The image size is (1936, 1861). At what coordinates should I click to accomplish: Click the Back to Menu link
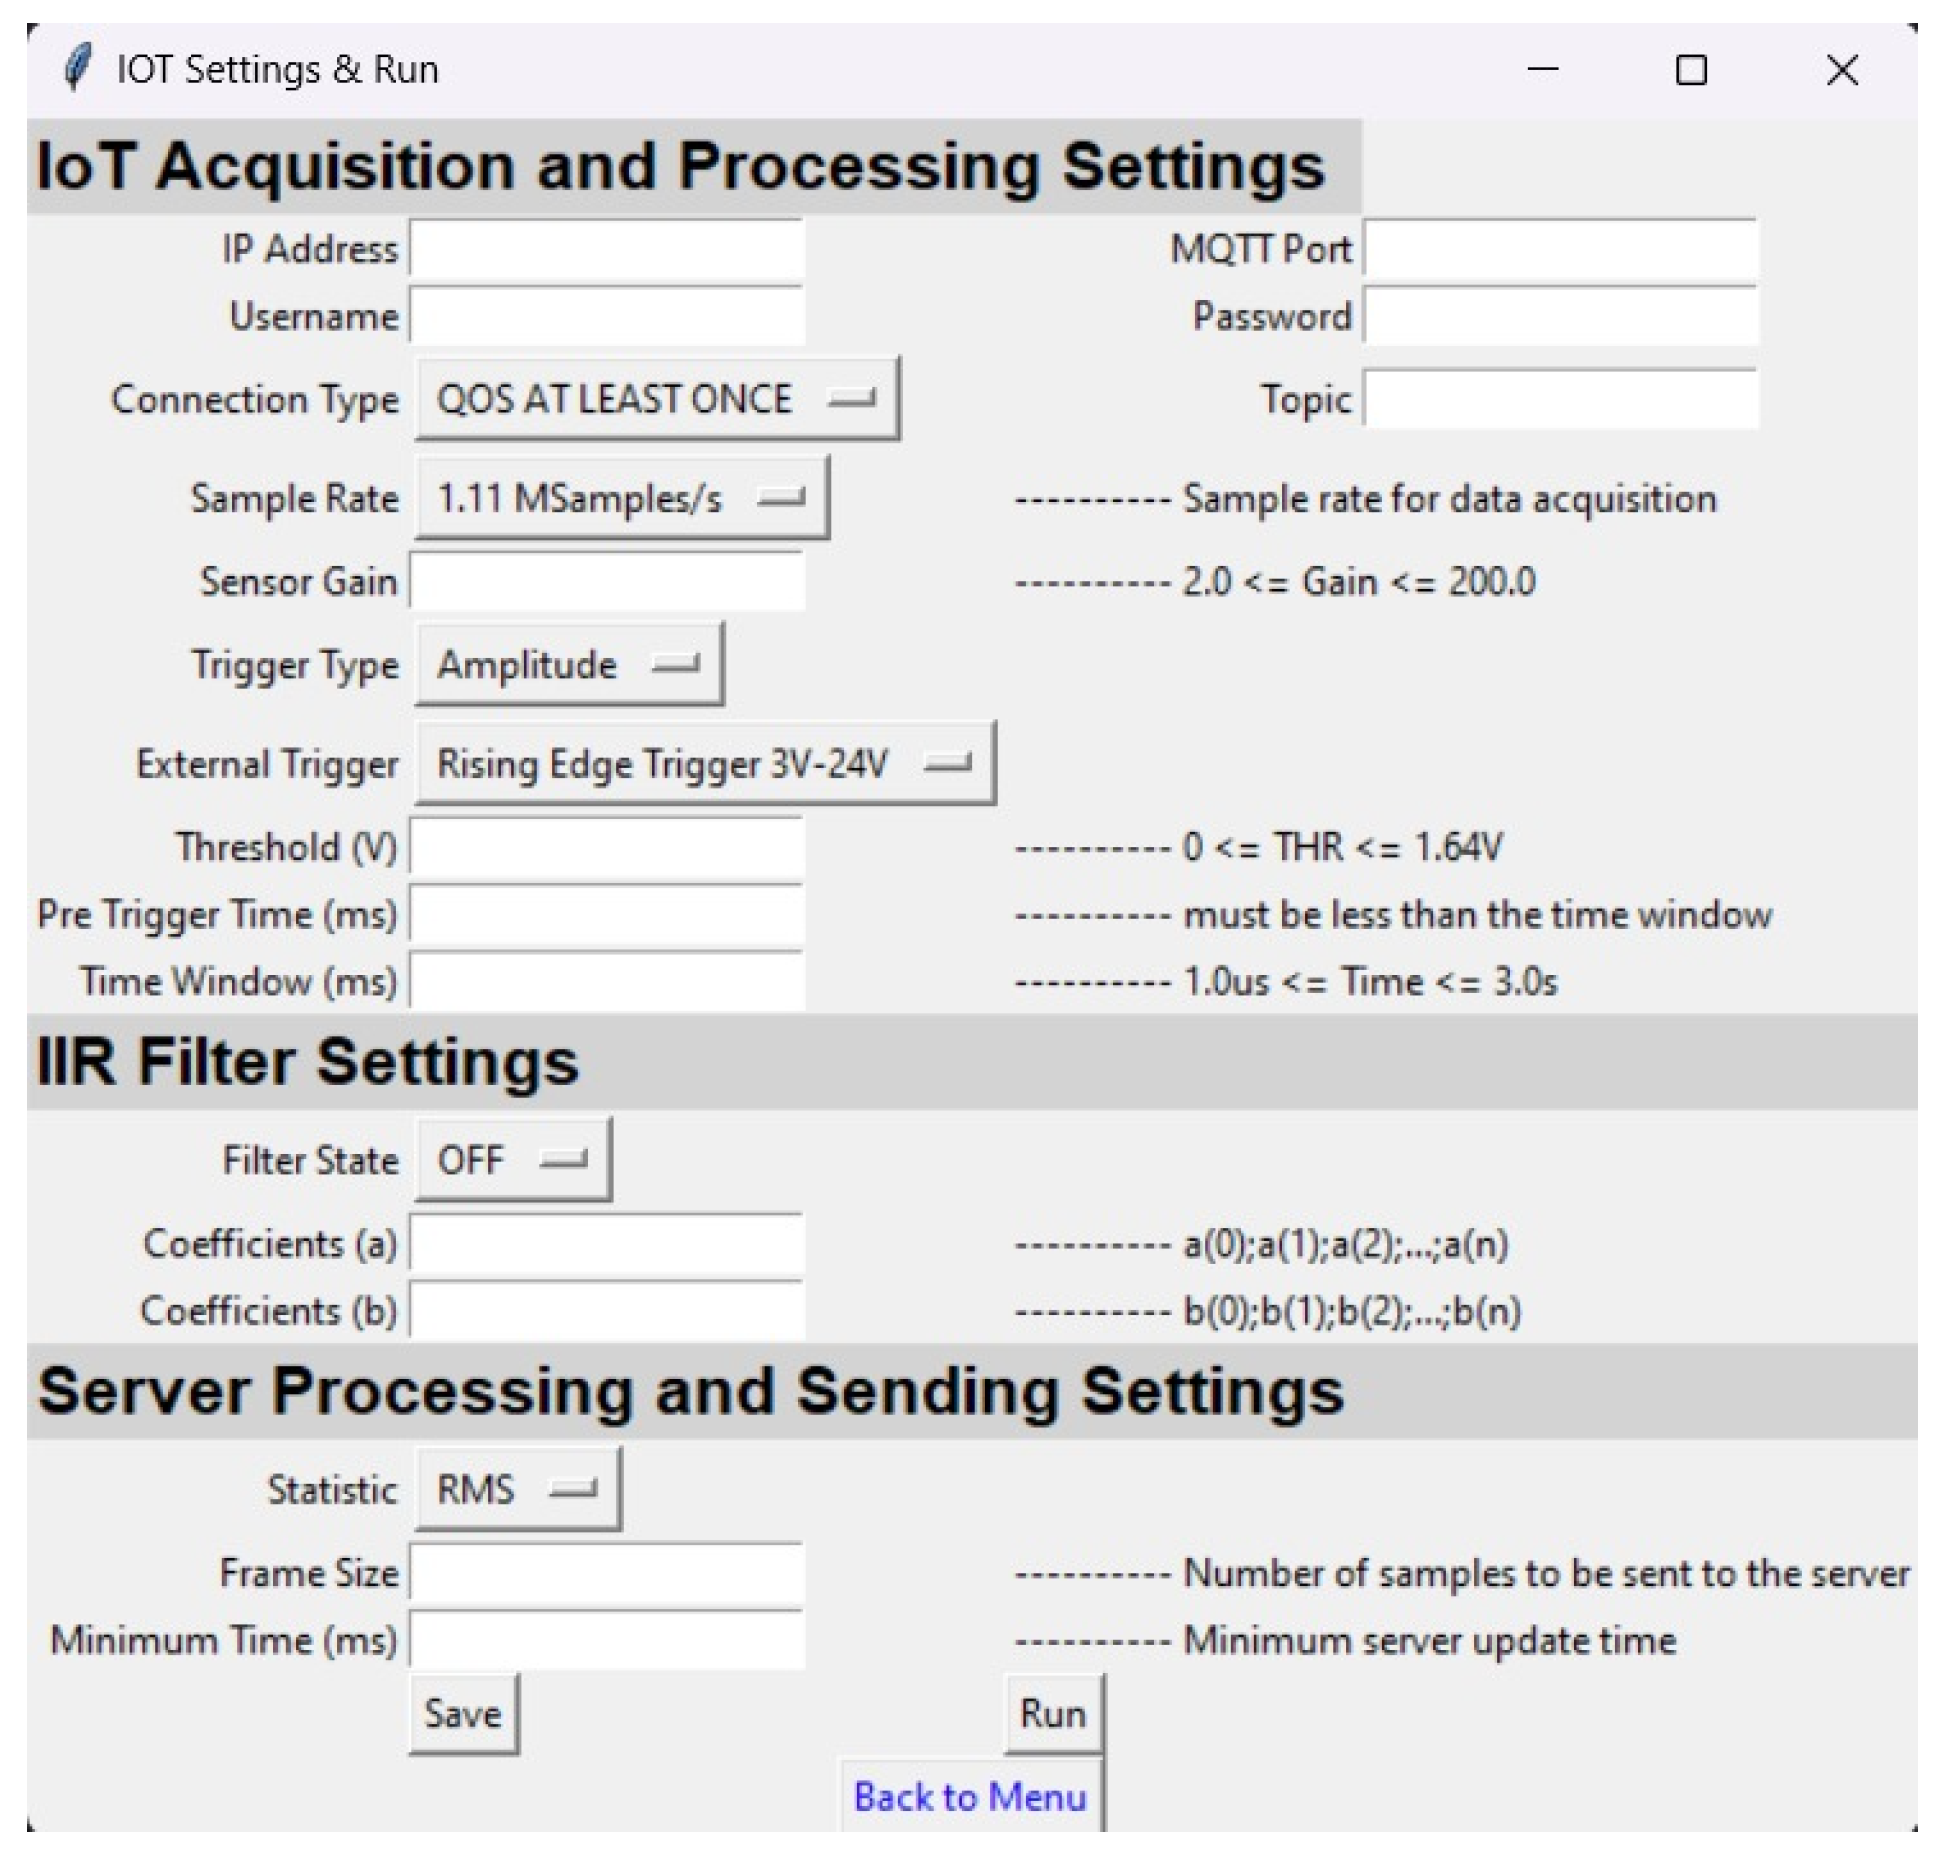(969, 1797)
